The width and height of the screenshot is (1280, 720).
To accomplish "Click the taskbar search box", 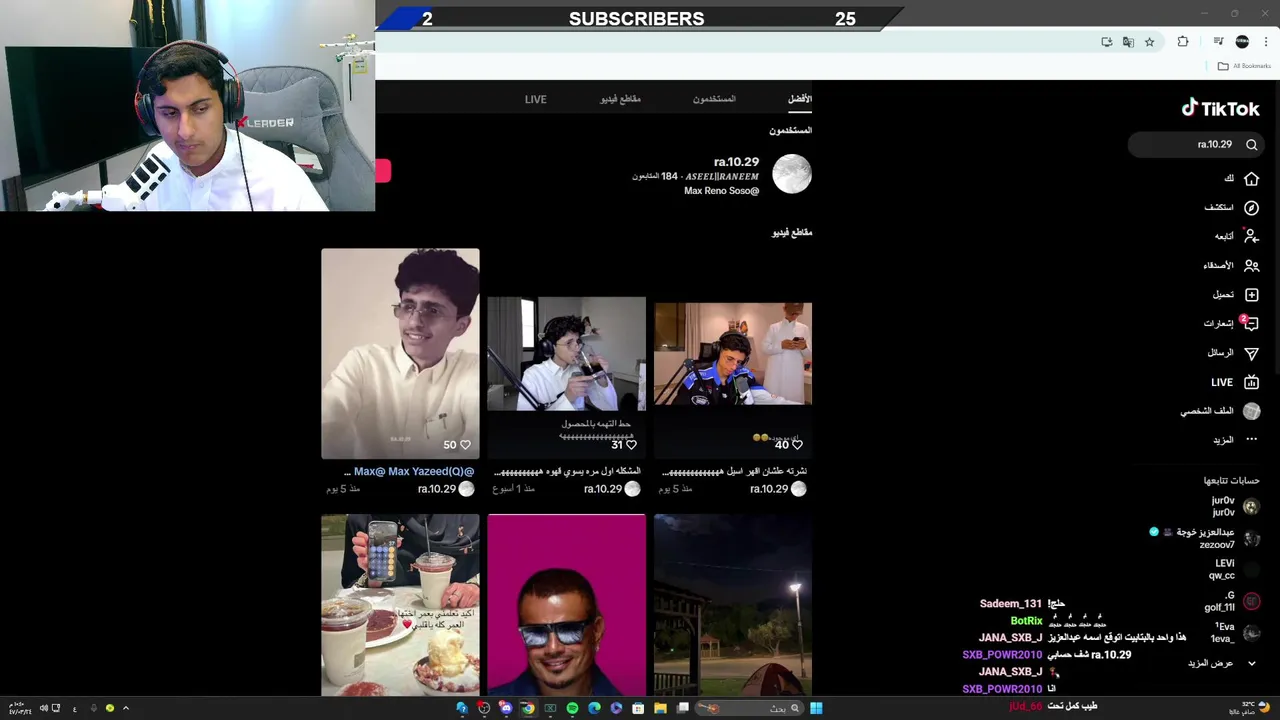I will click(750, 708).
